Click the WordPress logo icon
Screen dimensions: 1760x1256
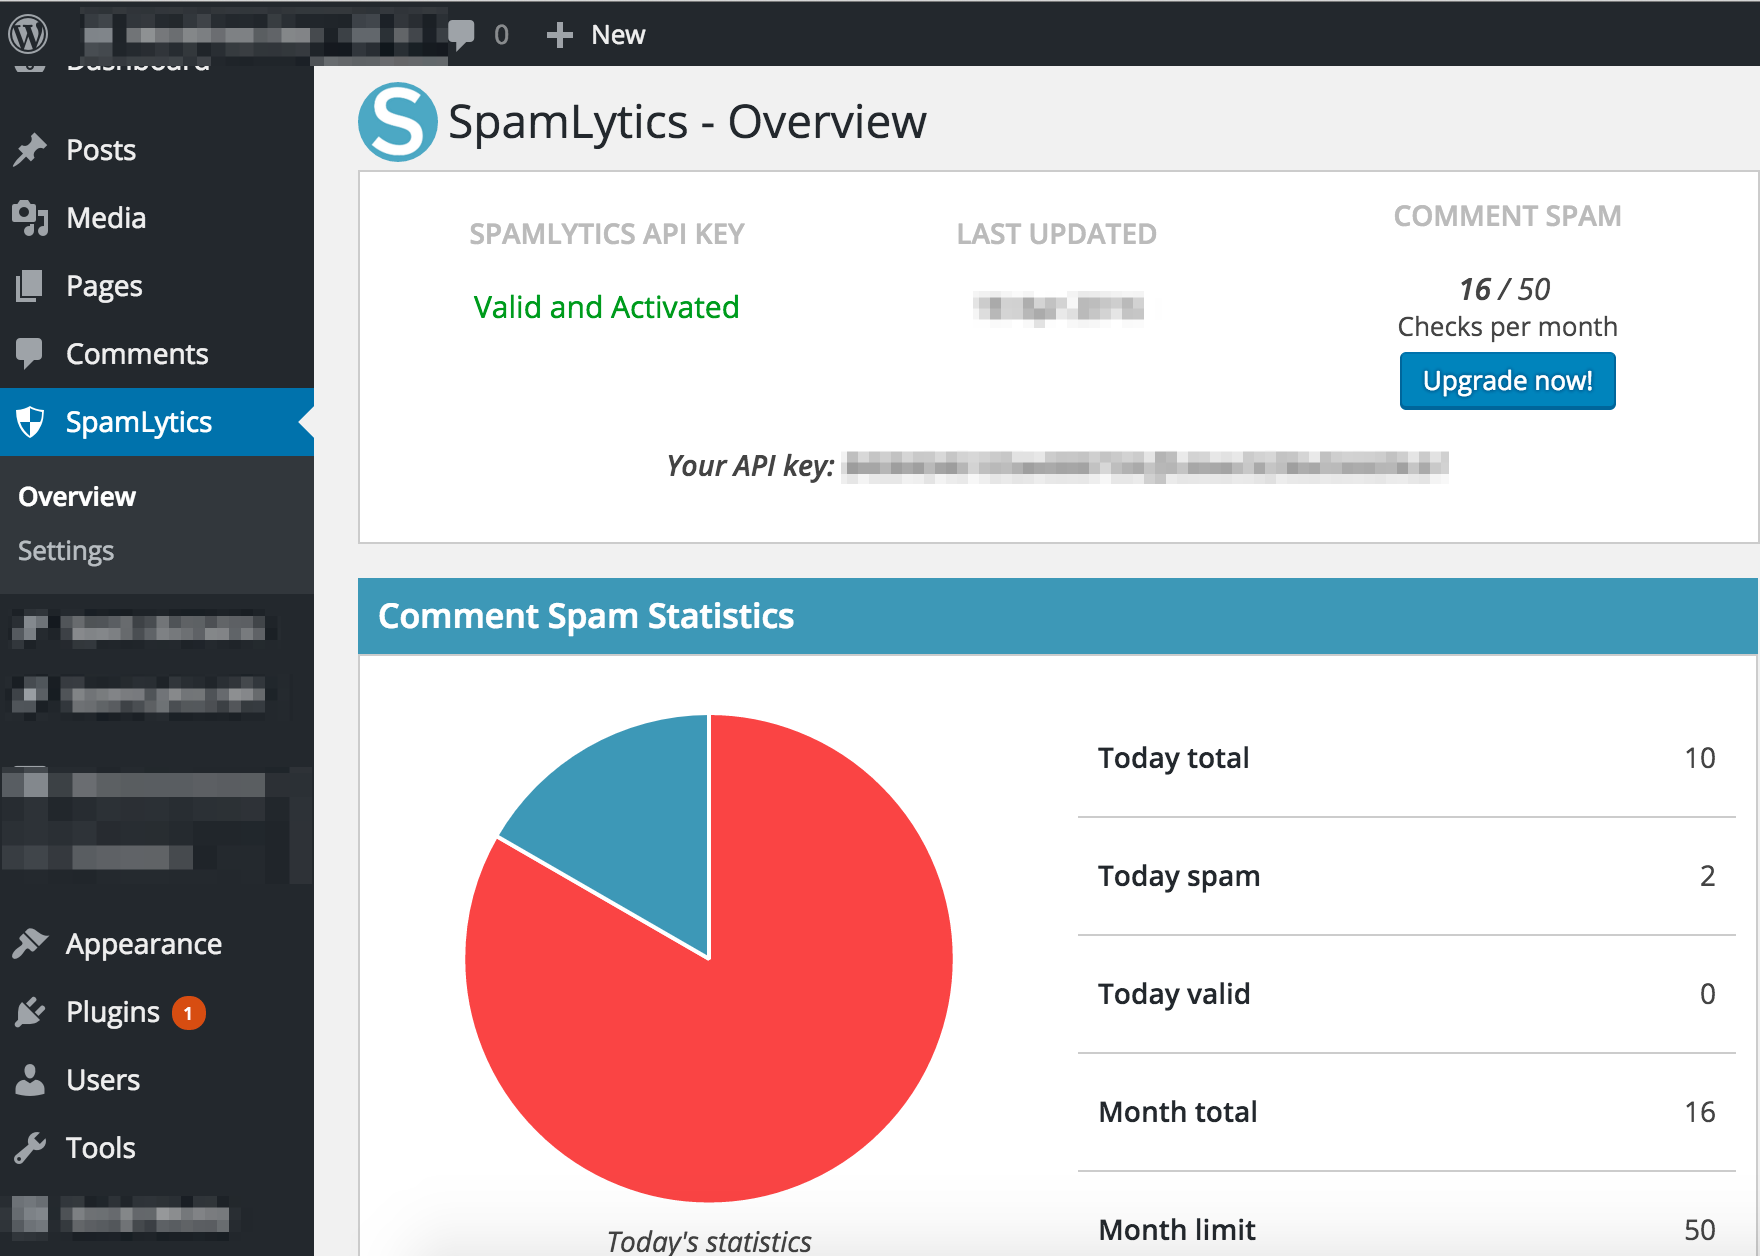pyautogui.click(x=28, y=34)
